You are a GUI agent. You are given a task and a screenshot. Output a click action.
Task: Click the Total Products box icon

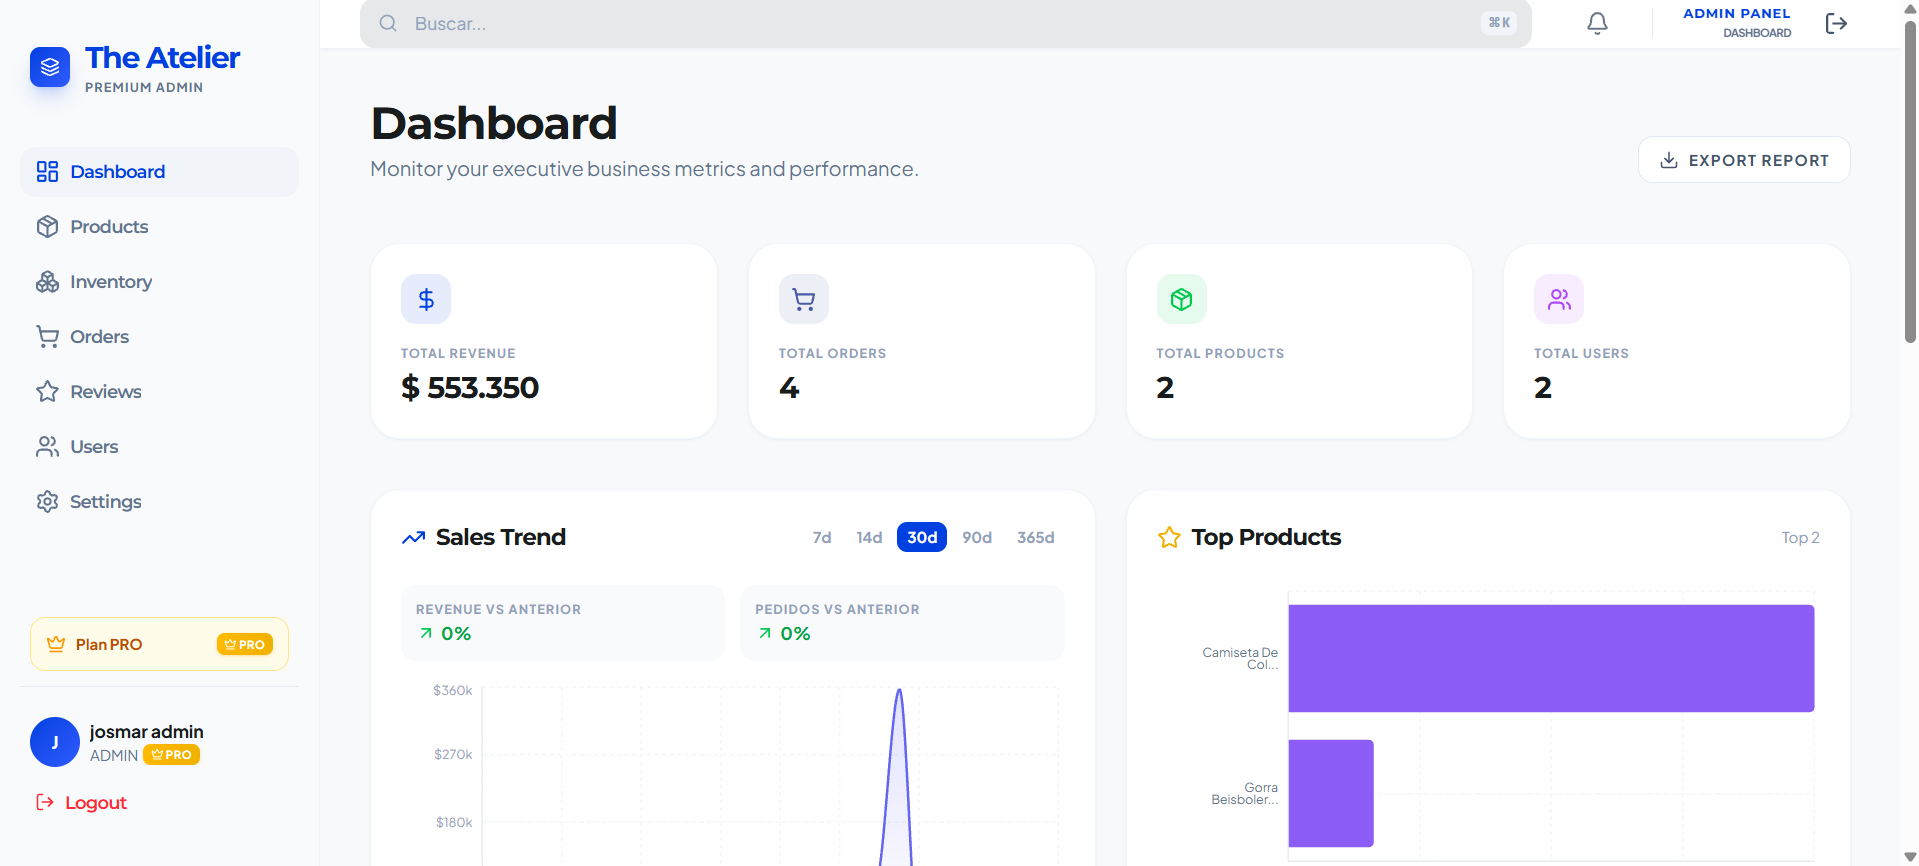[1181, 299]
